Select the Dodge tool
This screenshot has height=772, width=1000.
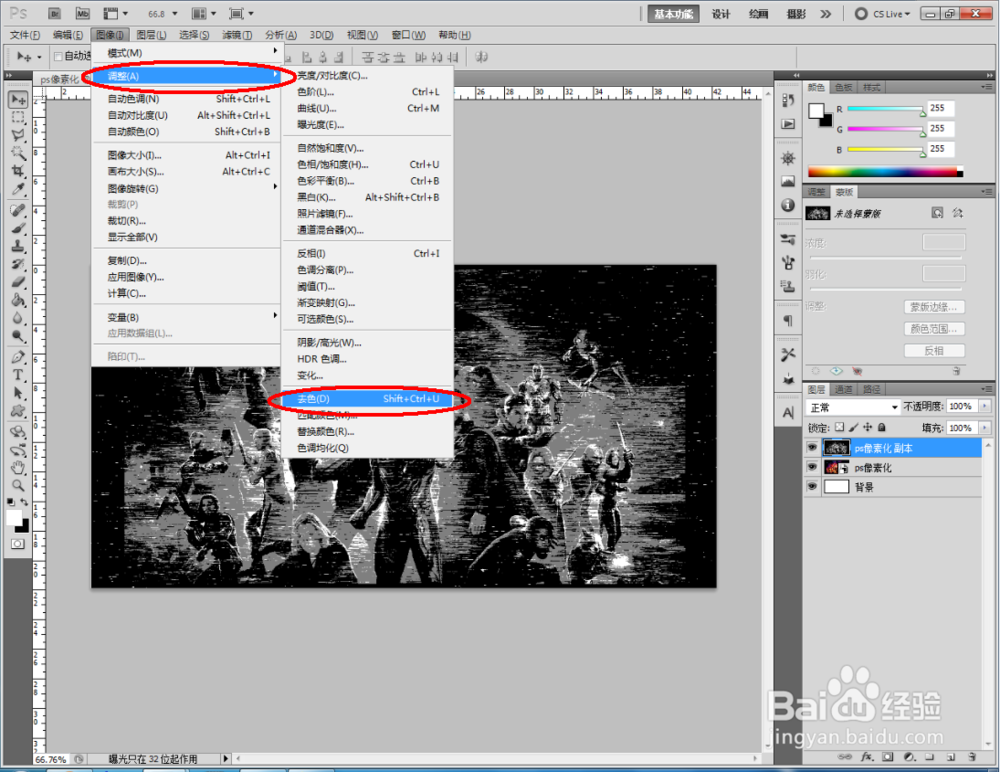pyautogui.click(x=18, y=336)
